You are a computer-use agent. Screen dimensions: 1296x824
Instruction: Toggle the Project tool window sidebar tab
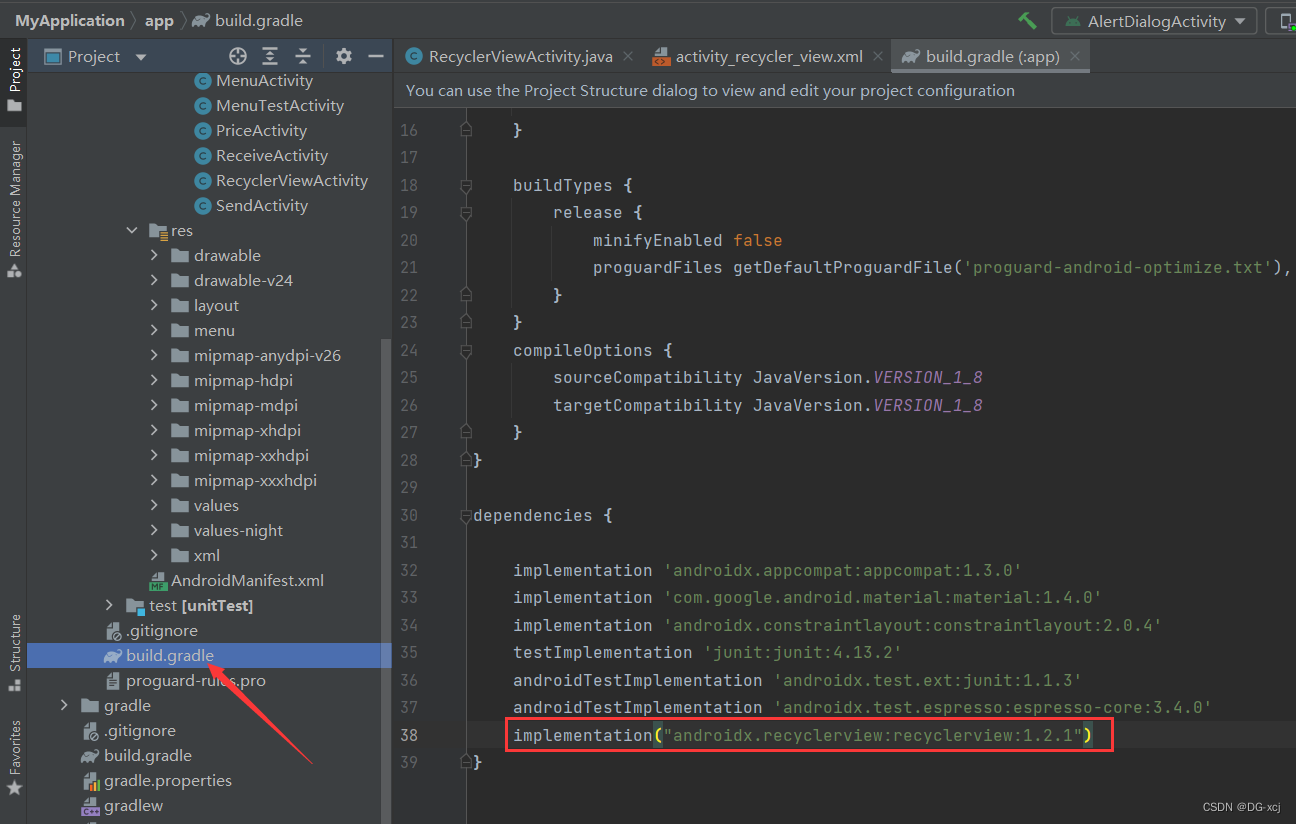[14, 82]
